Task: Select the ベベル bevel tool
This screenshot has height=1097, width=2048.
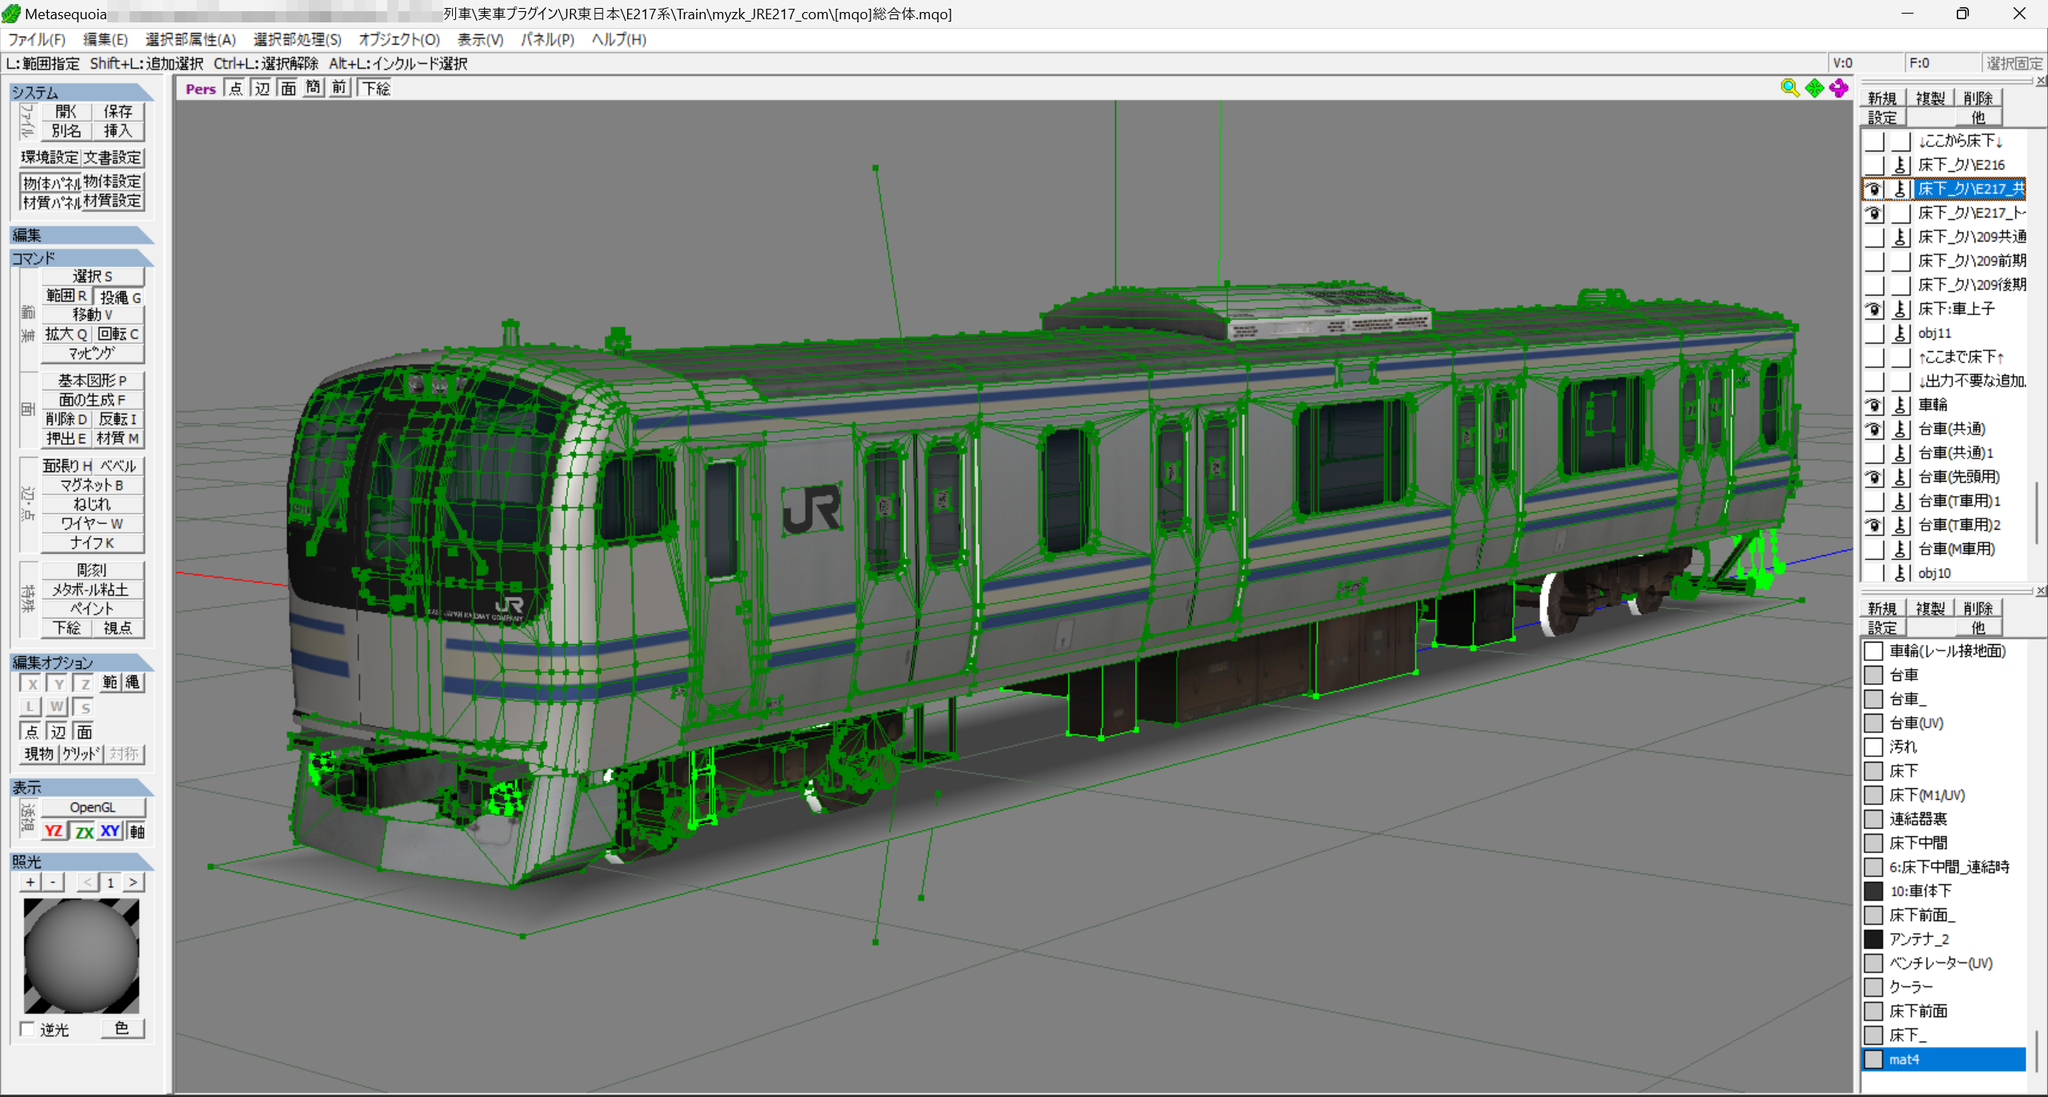Action: click(x=120, y=466)
